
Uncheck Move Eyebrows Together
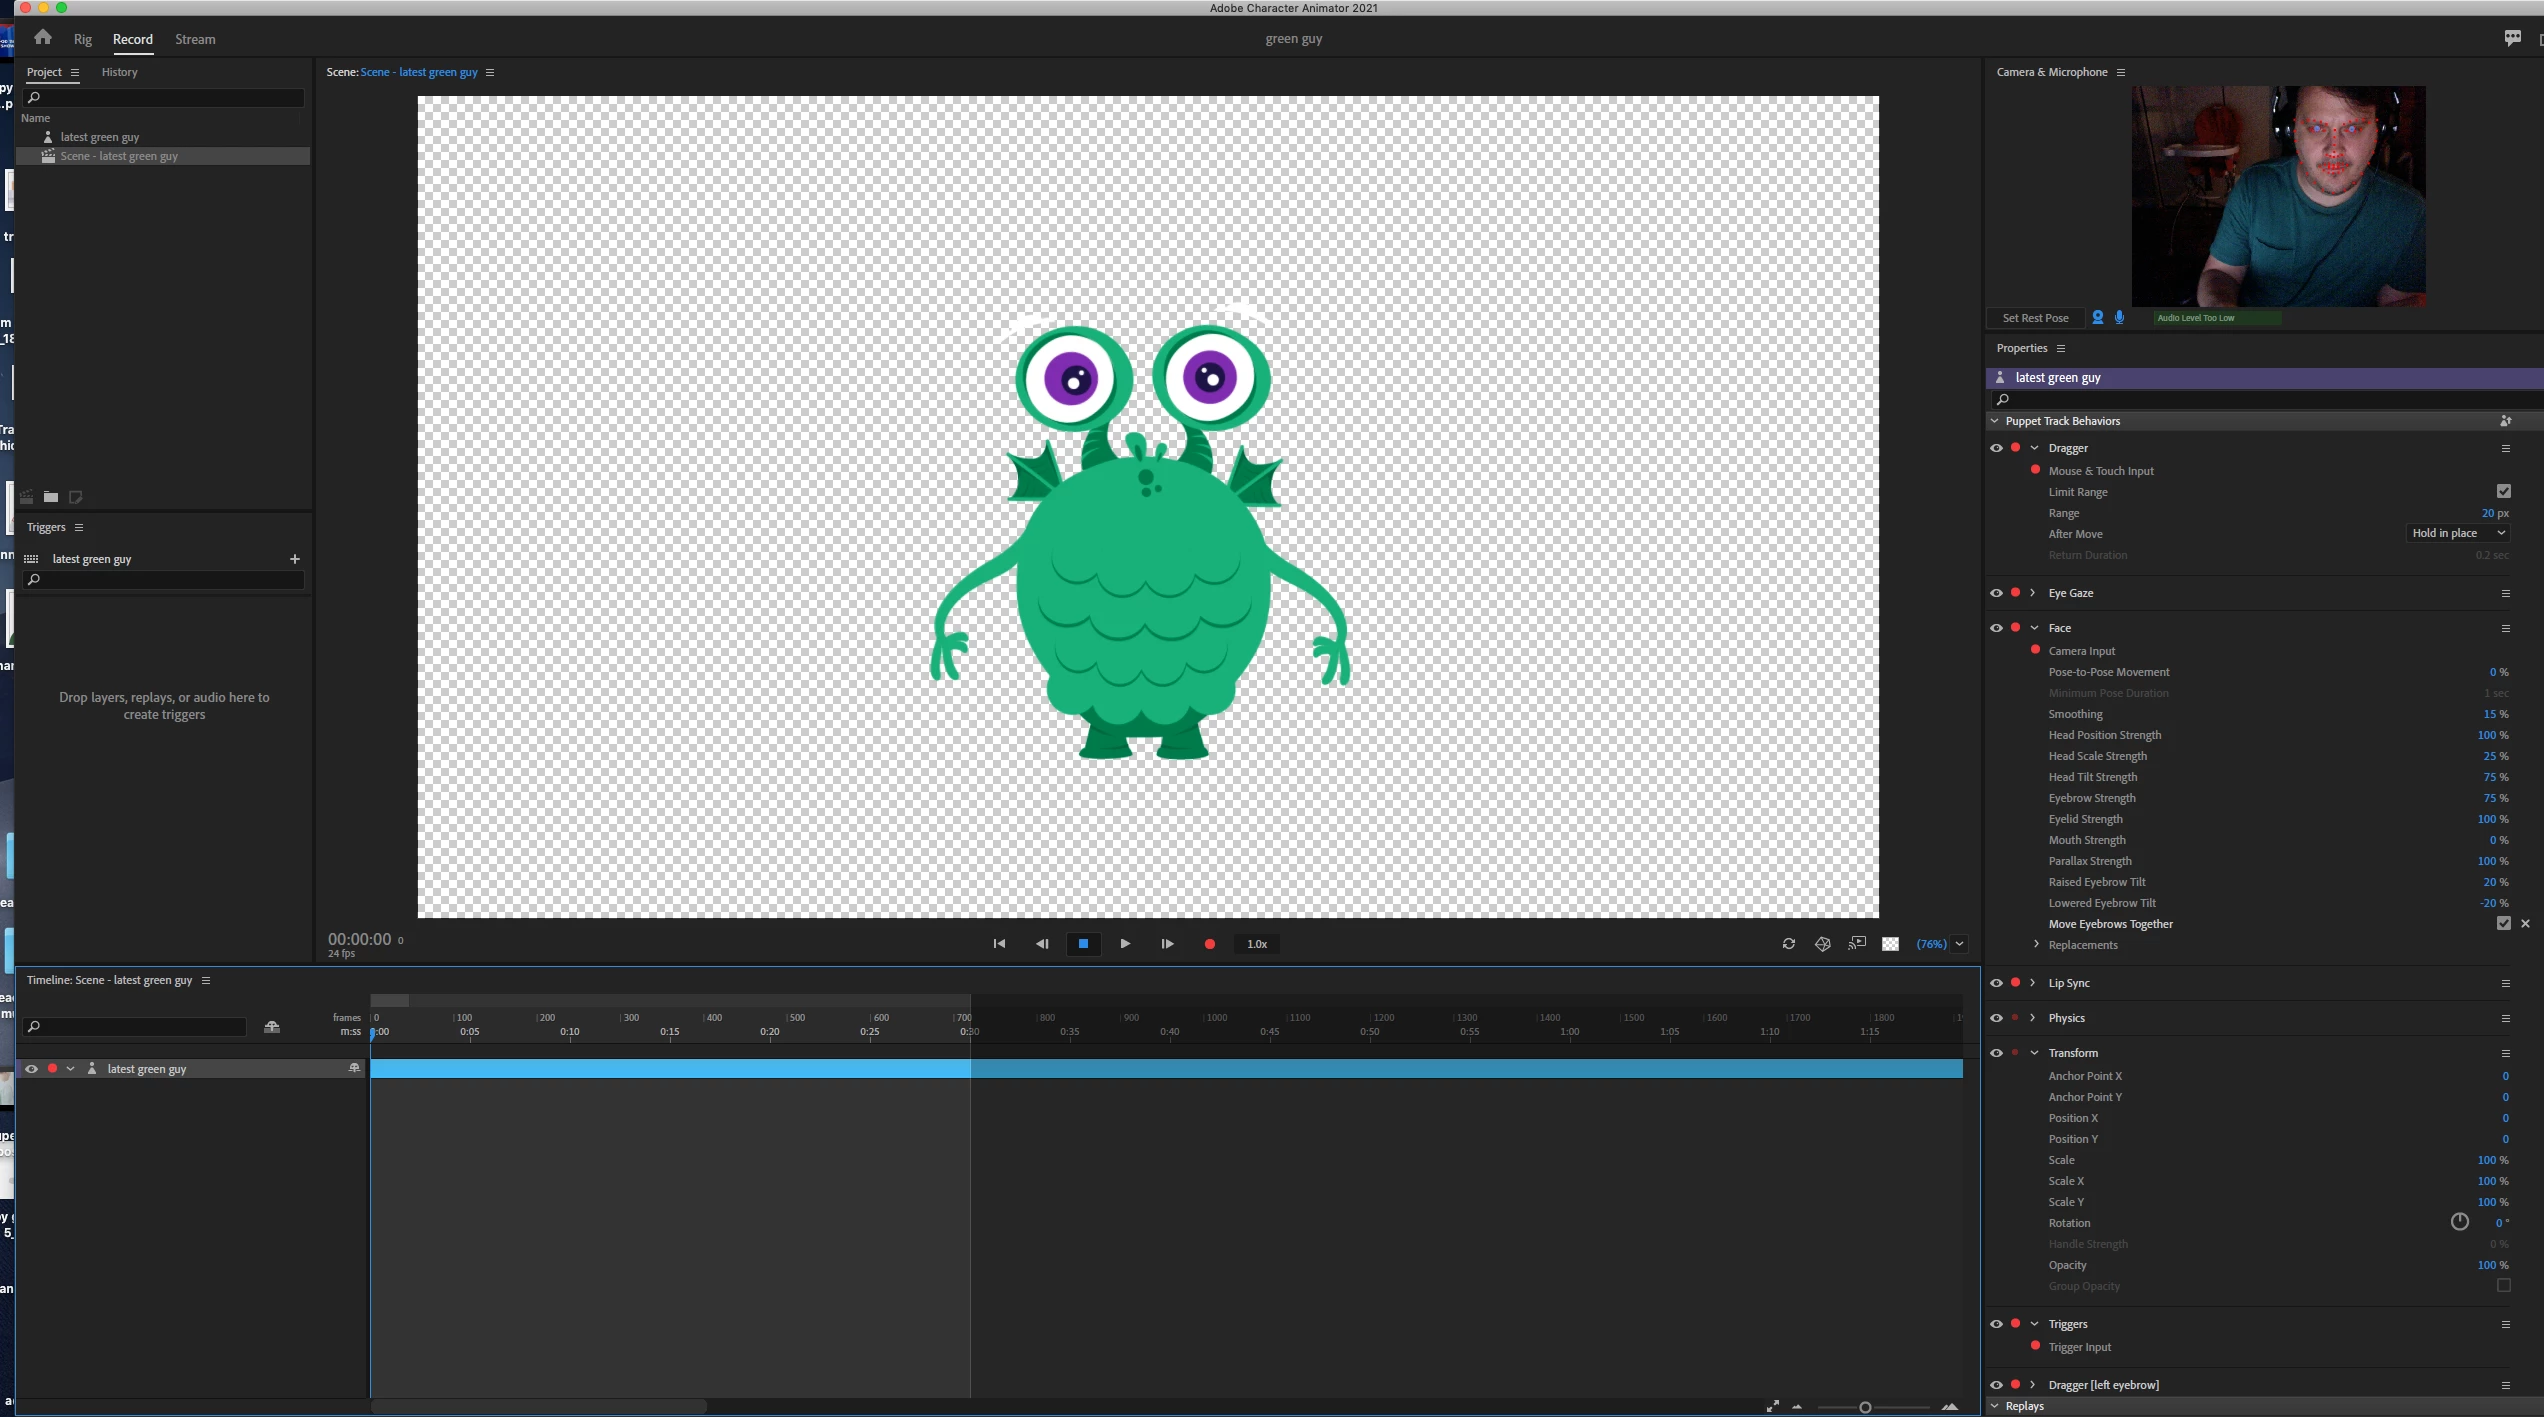2503,924
